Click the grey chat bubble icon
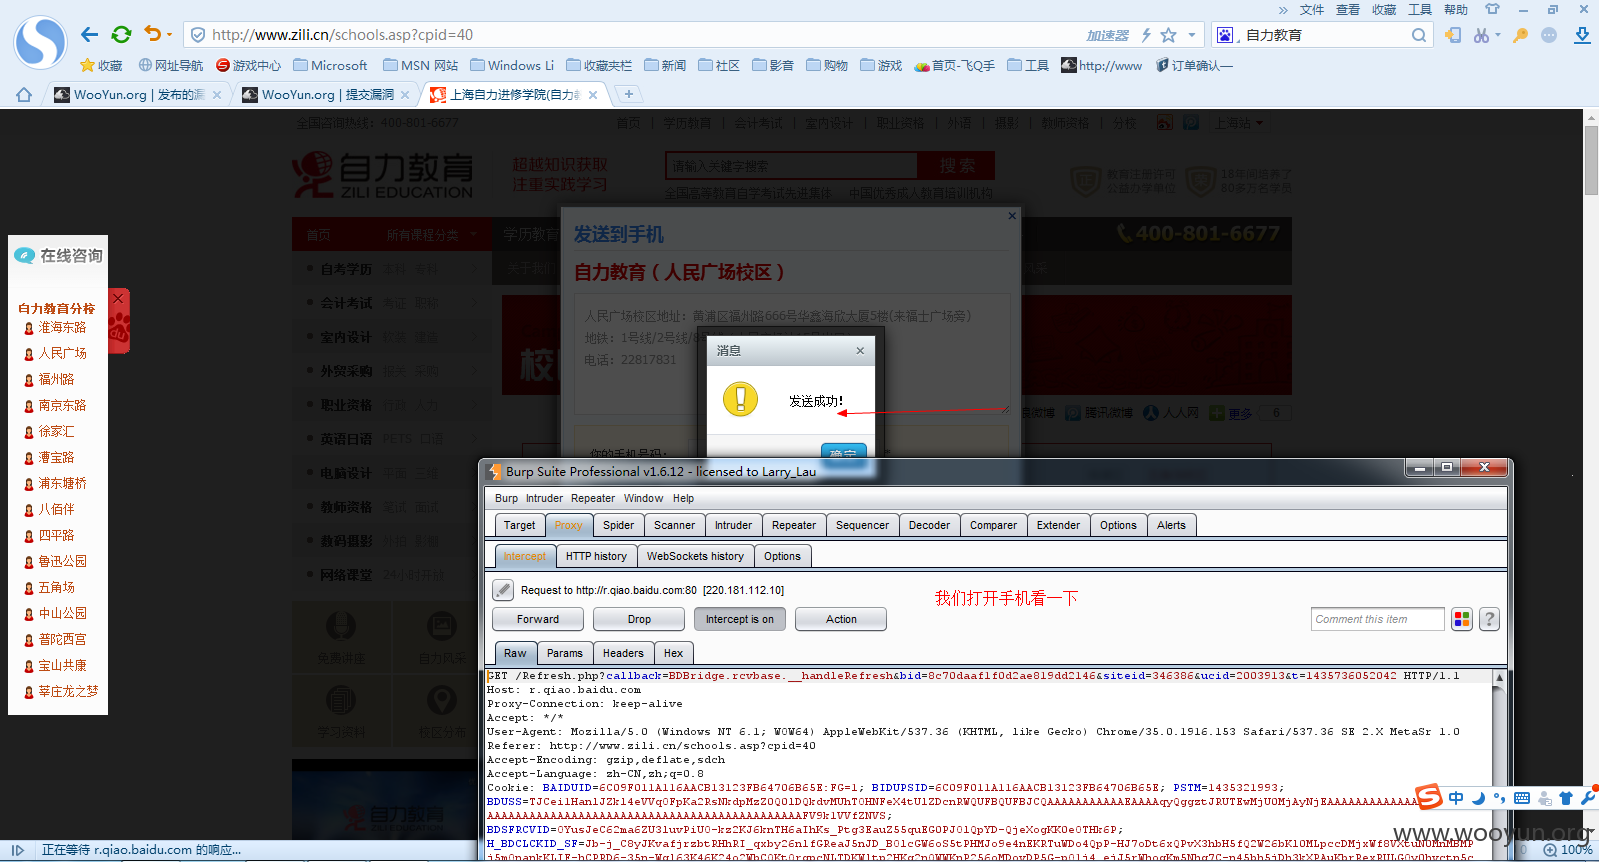The width and height of the screenshot is (1599, 862). (1549, 35)
